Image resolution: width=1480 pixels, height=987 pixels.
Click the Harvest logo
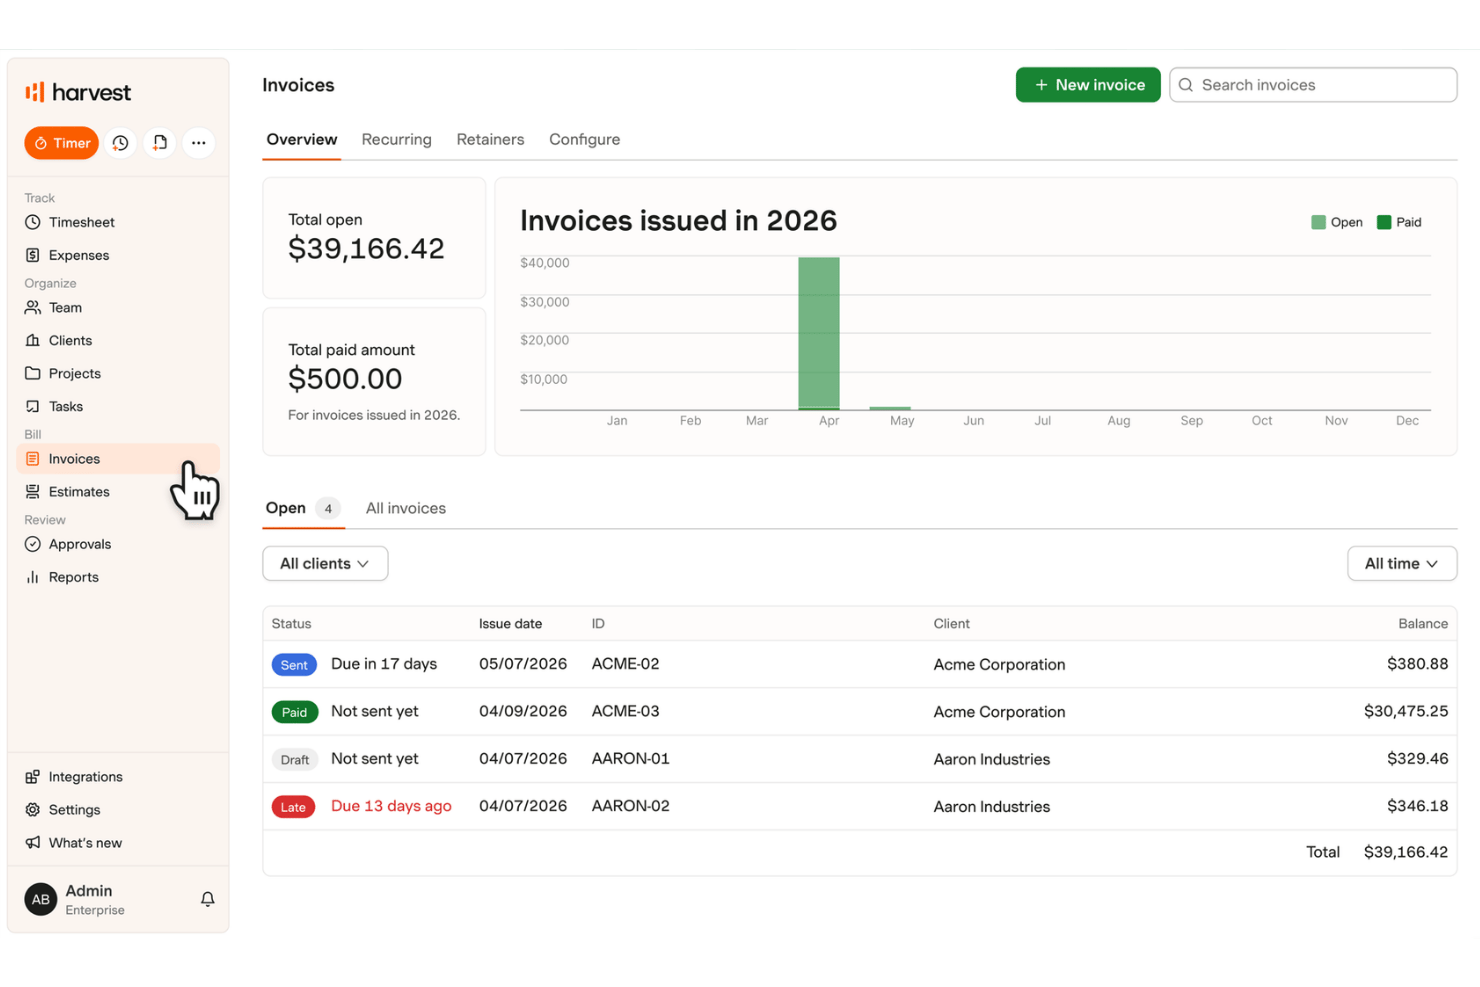(x=78, y=92)
